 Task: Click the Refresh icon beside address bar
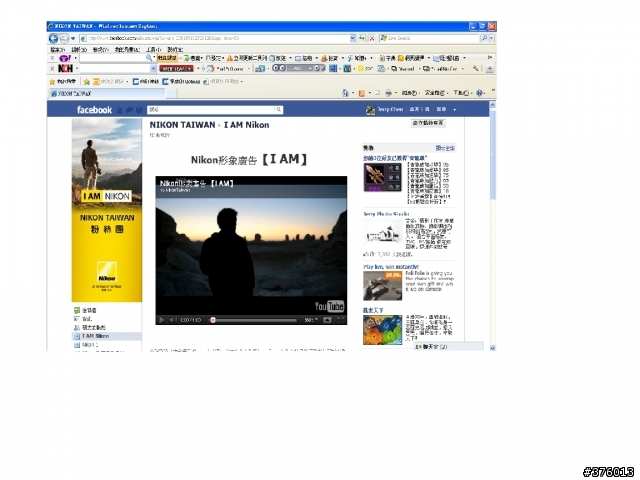coord(362,38)
